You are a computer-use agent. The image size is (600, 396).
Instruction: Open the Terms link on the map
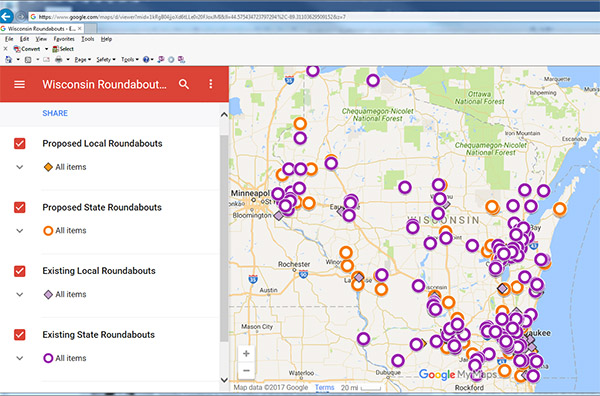pos(324,388)
